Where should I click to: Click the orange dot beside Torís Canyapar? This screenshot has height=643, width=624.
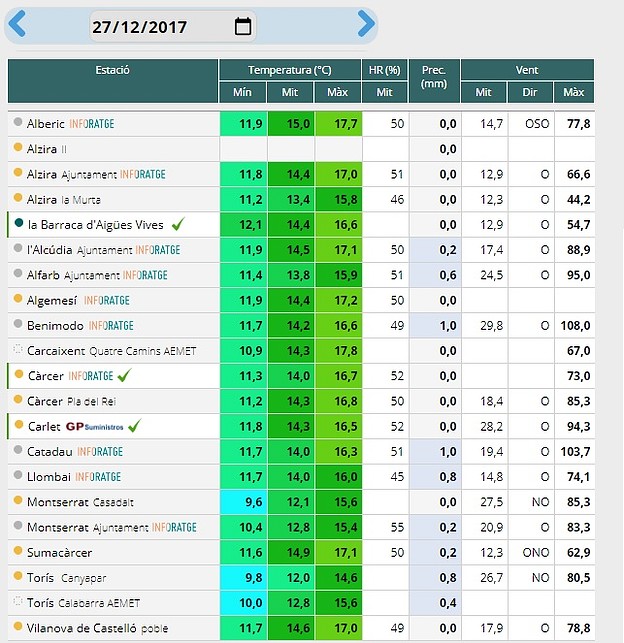coord(18,576)
